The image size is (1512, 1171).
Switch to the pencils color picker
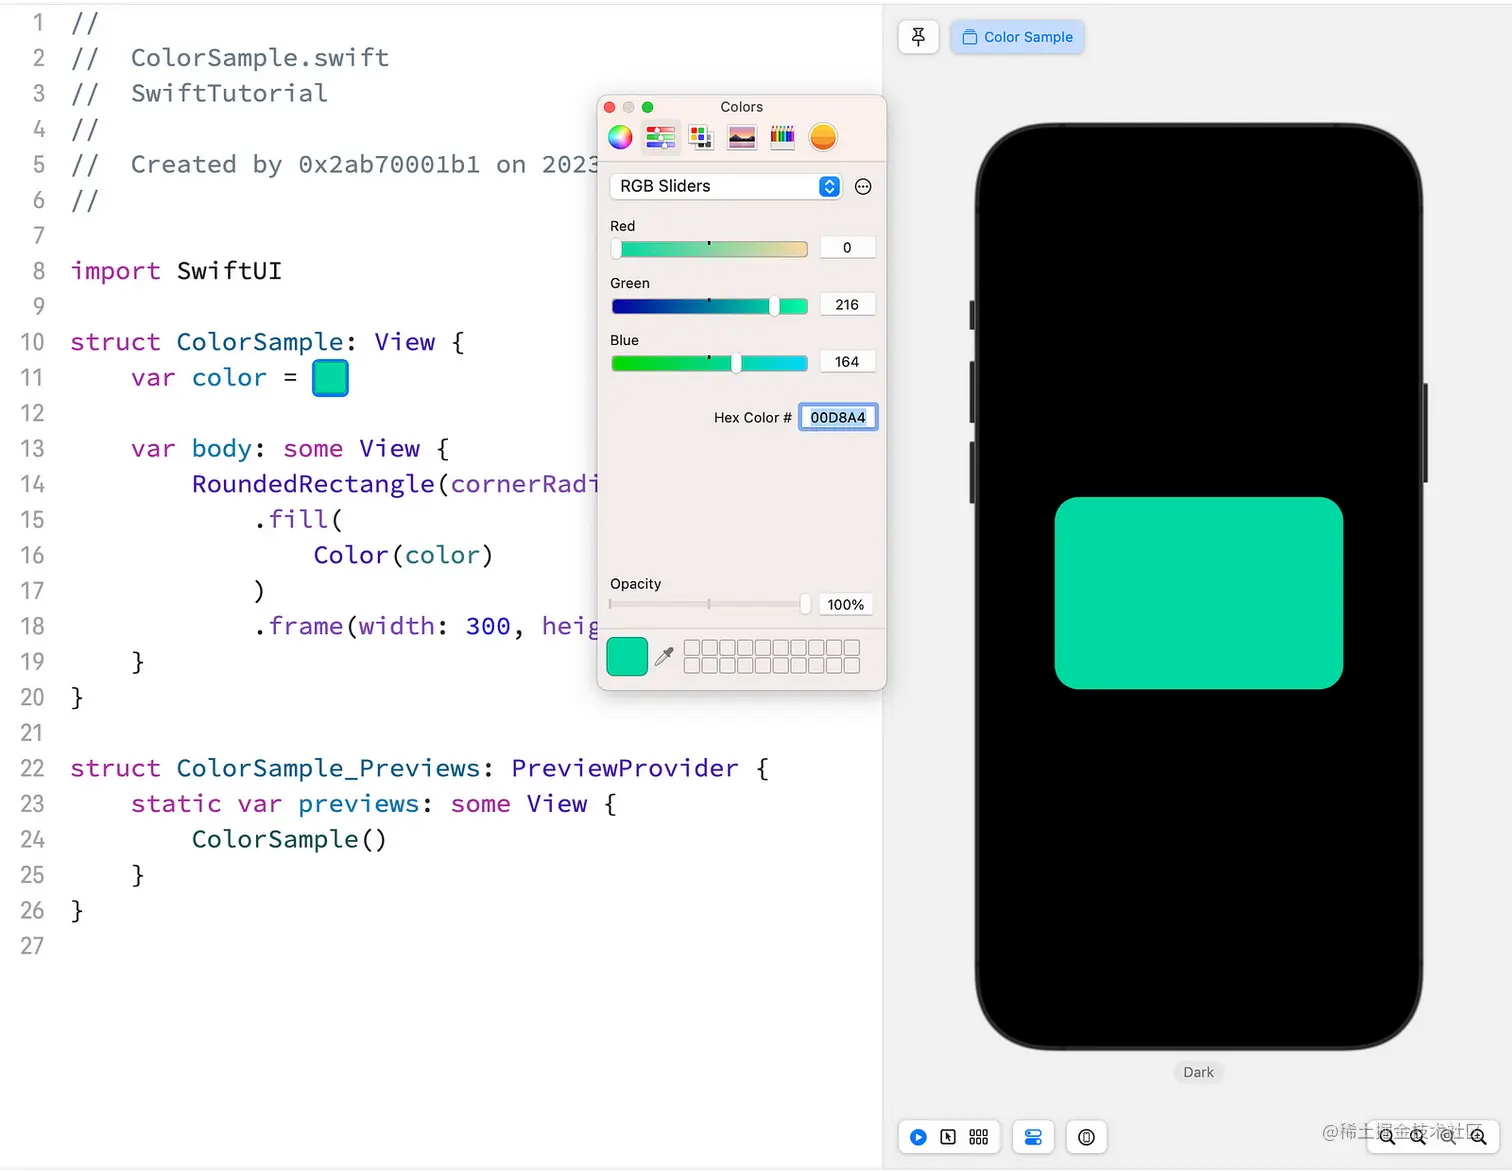(782, 137)
